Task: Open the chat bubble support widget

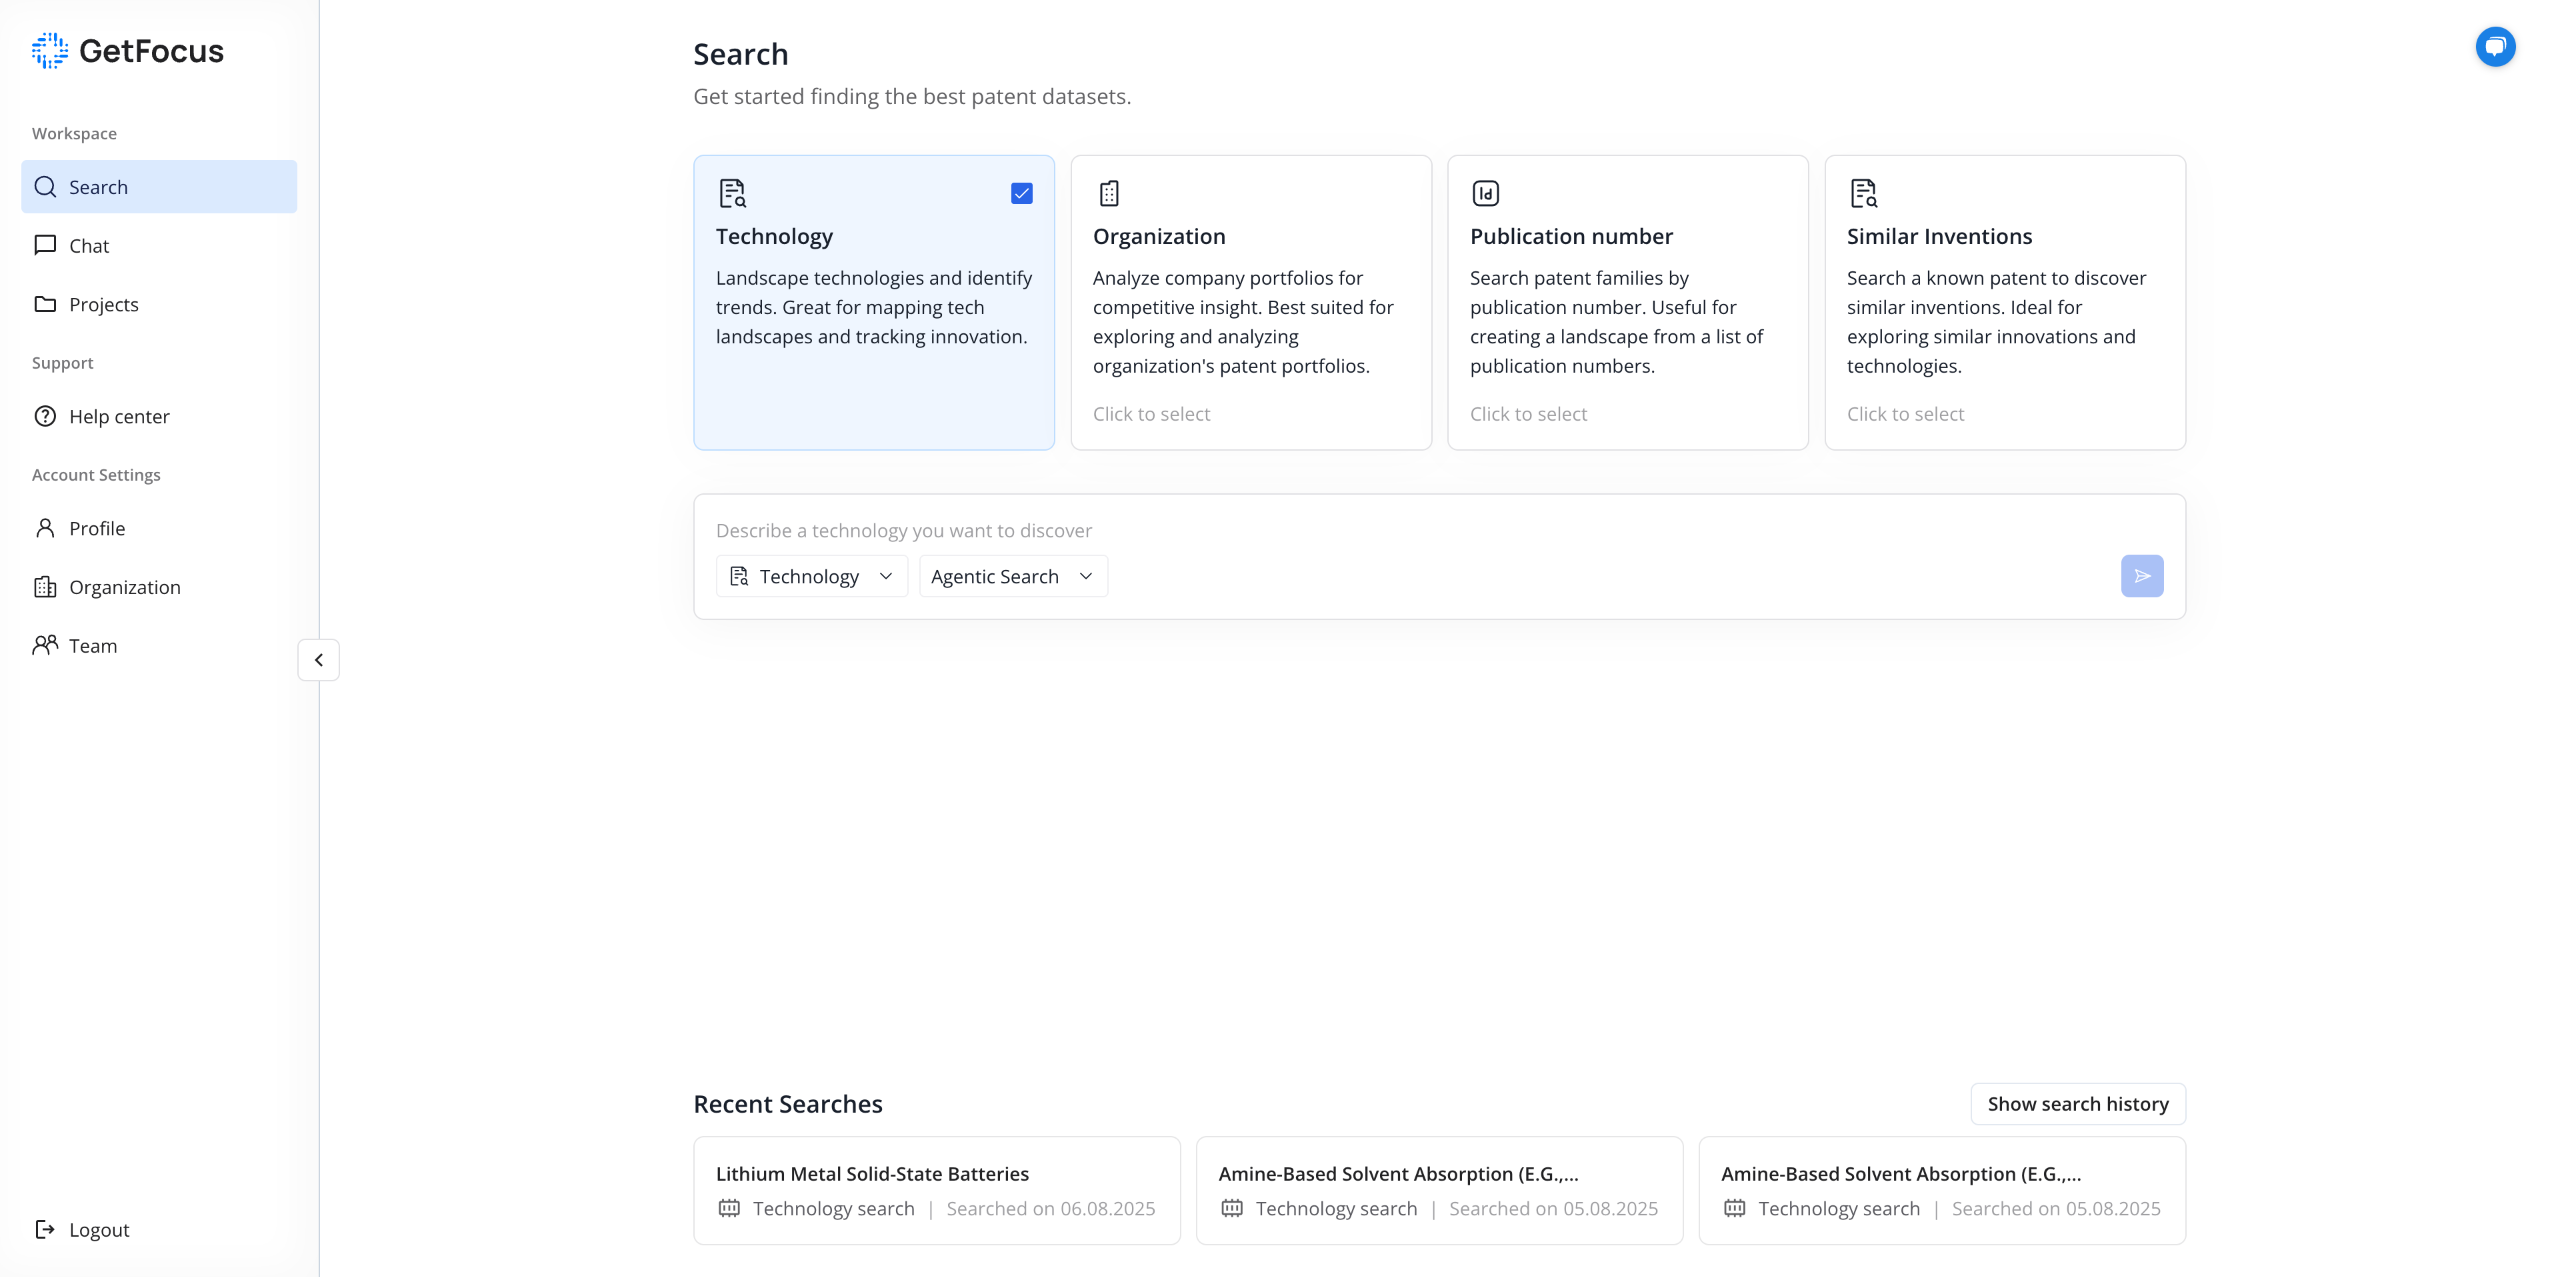Action: click(2494, 47)
